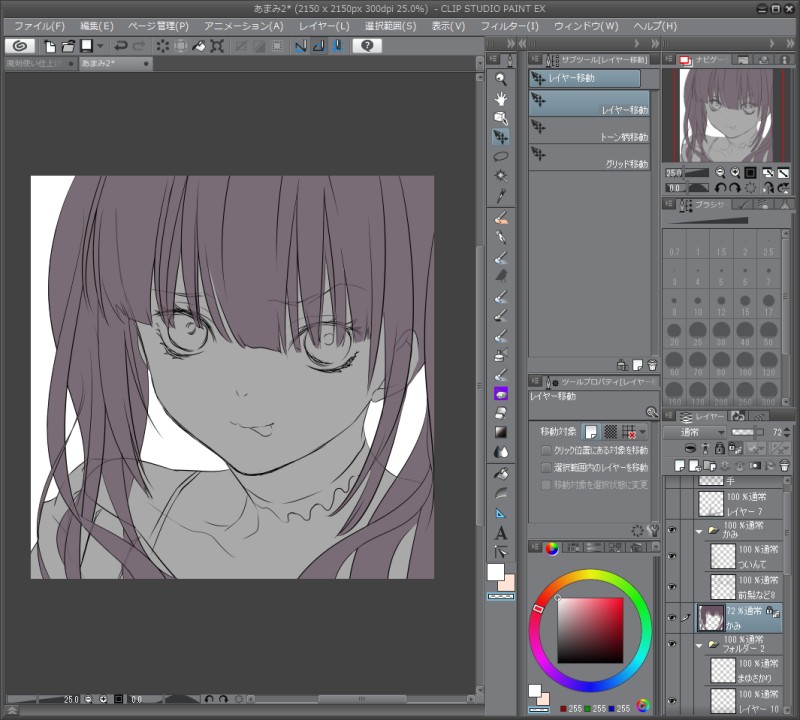Select the Zoom magnifier tool
This screenshot has height=720, width=800.
pyautogui.click(x=501, y=79)
